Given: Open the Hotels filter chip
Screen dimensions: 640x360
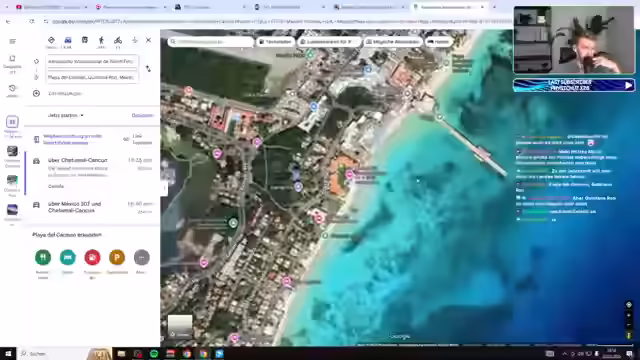Looking at the screenshot, I should 439,42.
